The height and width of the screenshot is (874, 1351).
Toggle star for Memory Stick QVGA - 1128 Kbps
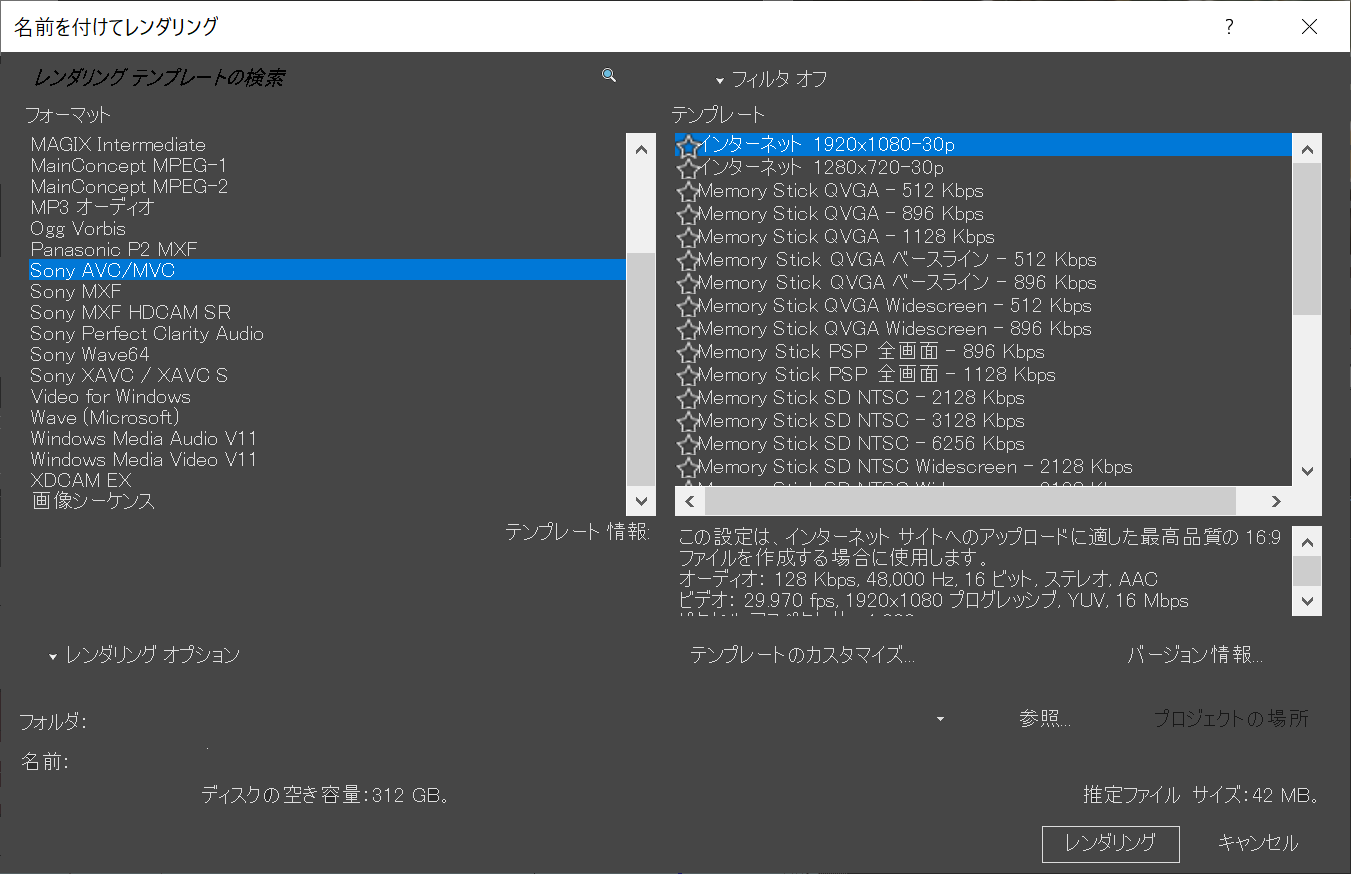click(x=687, y=238)
